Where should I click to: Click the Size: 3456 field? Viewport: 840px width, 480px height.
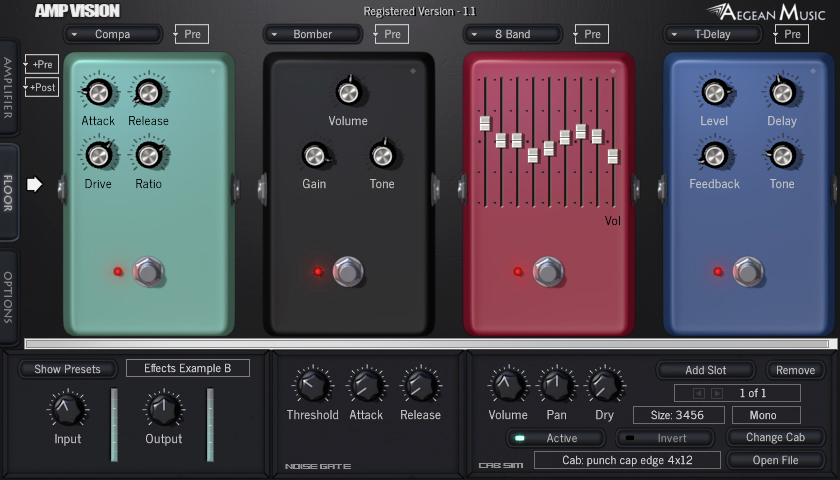click(678, 415)
